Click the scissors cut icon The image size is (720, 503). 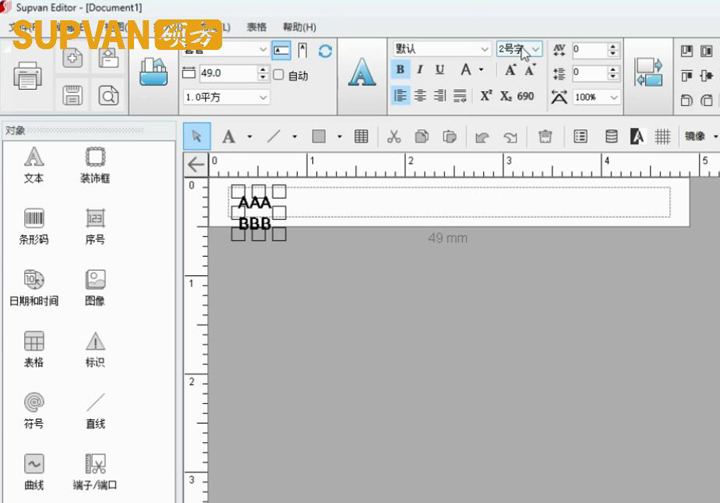(394, 137)
